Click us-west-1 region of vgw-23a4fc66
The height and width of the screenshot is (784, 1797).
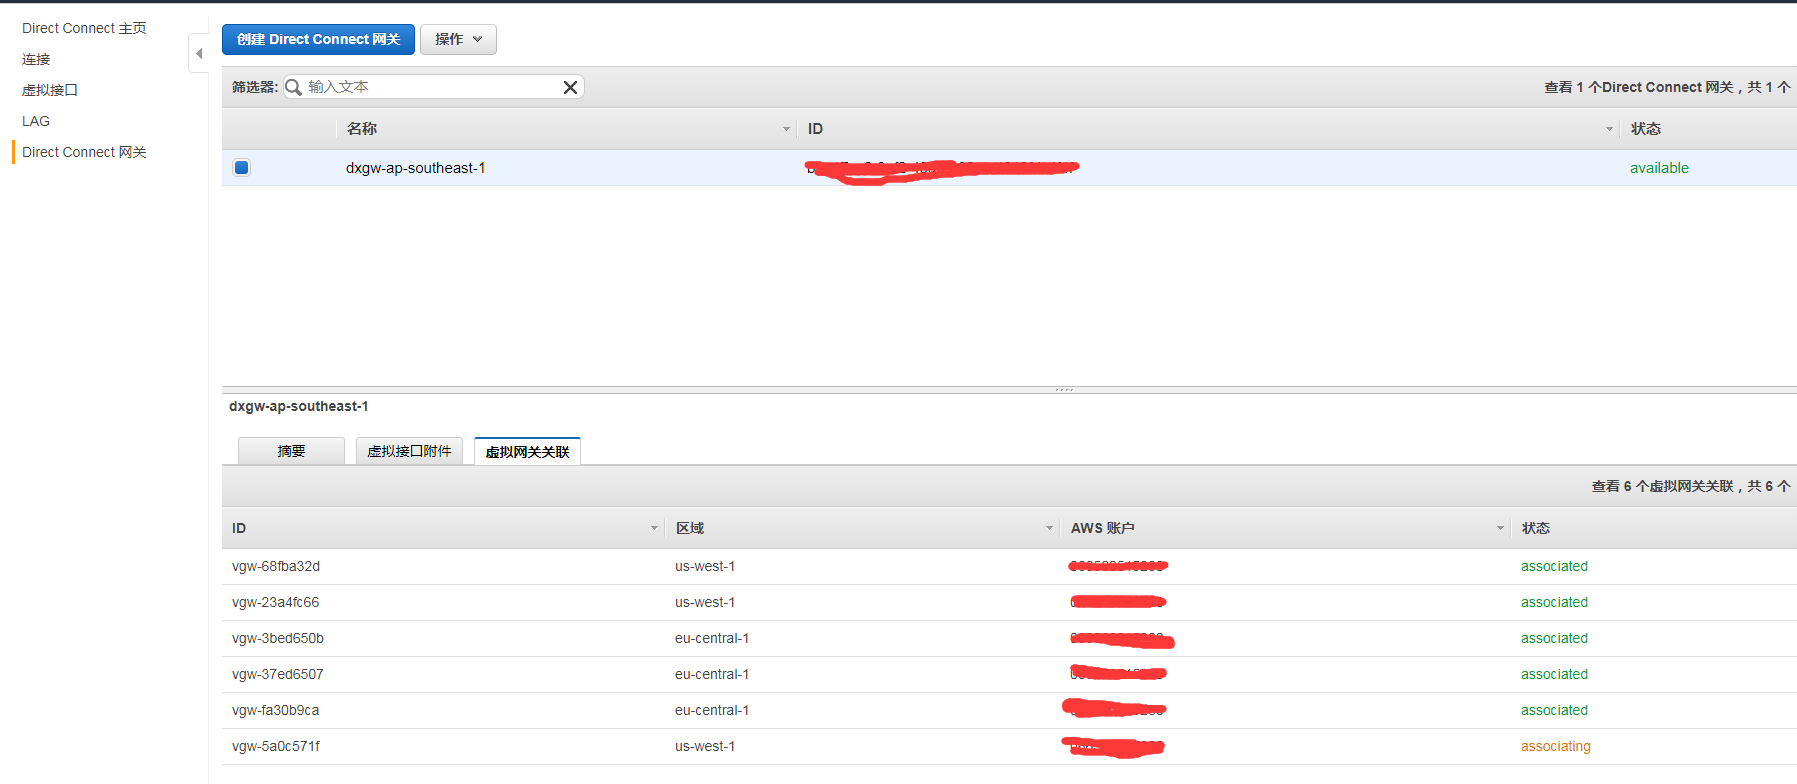click(x=705, y=602)
